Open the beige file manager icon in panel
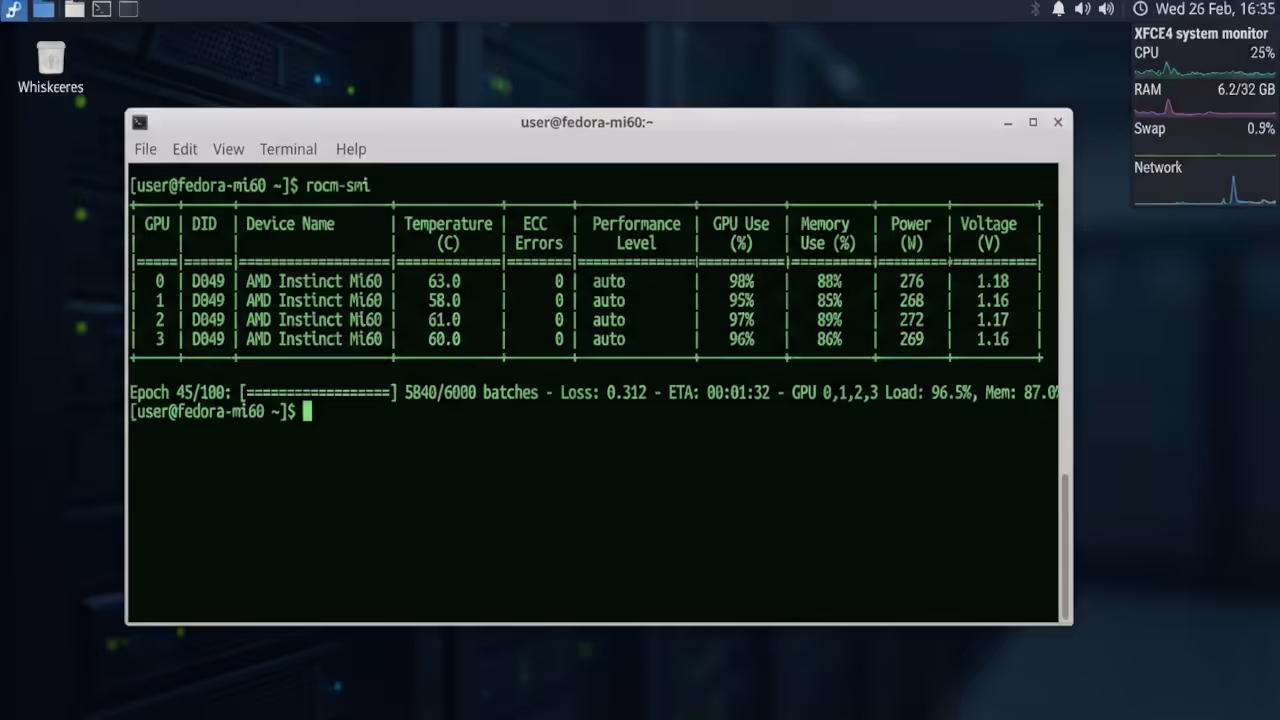This screenshot has width=1280, height=720. point(74,9)
